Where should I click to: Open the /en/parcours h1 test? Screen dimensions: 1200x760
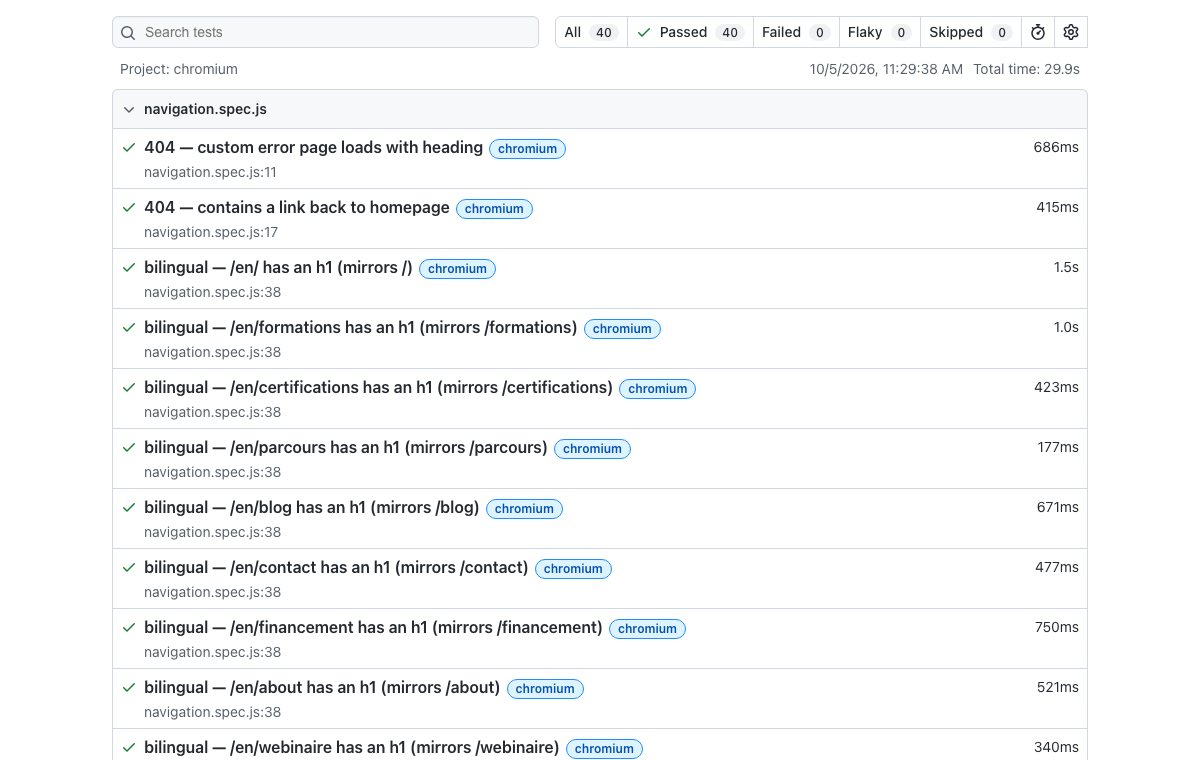346,447
